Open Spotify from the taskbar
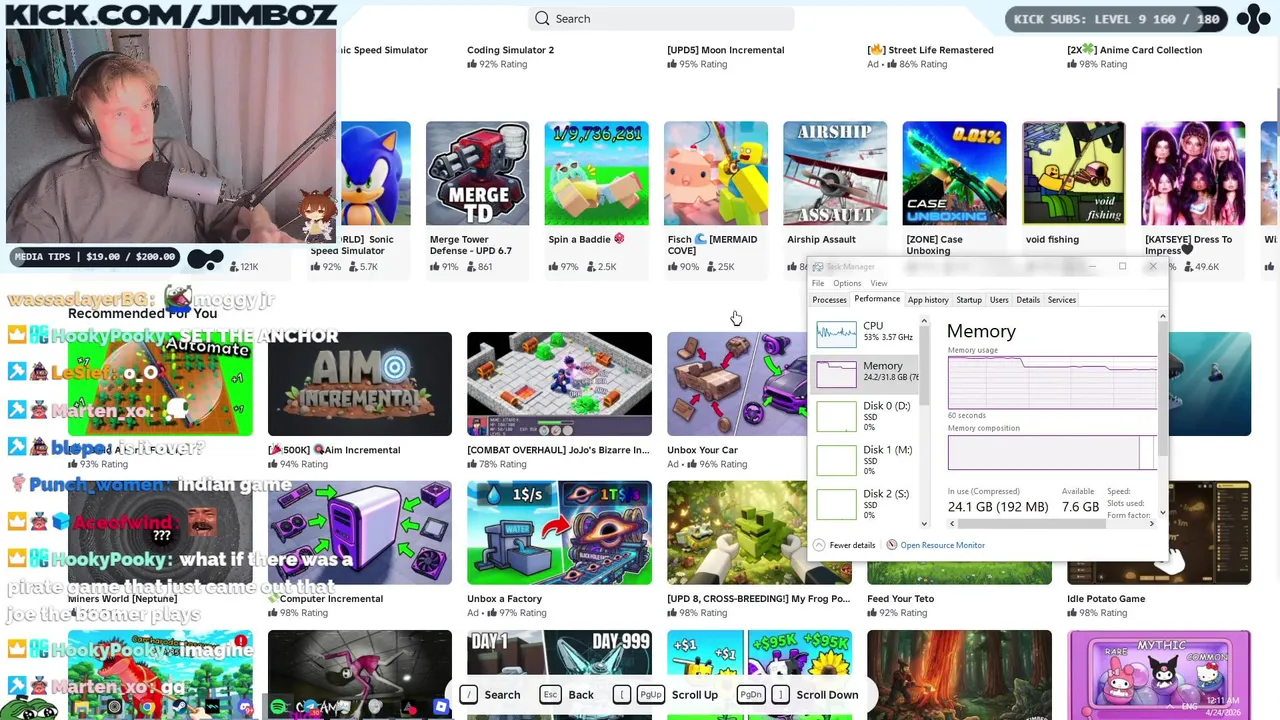Screen dimensions: 1280x720 click(278, 707)
